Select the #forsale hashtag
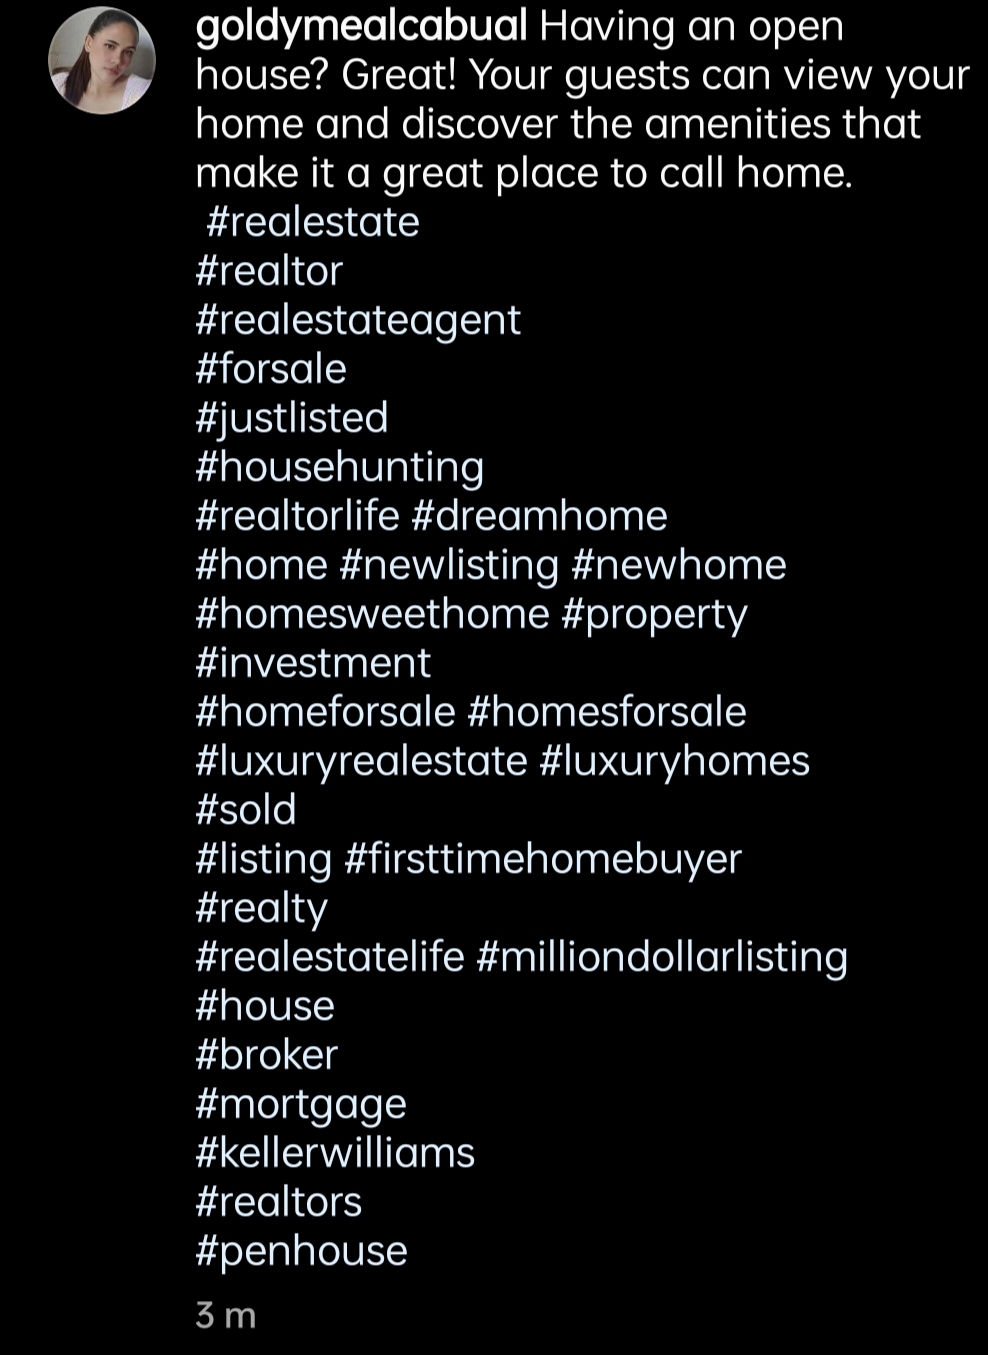988x1355 pixels. pos(271,369)
